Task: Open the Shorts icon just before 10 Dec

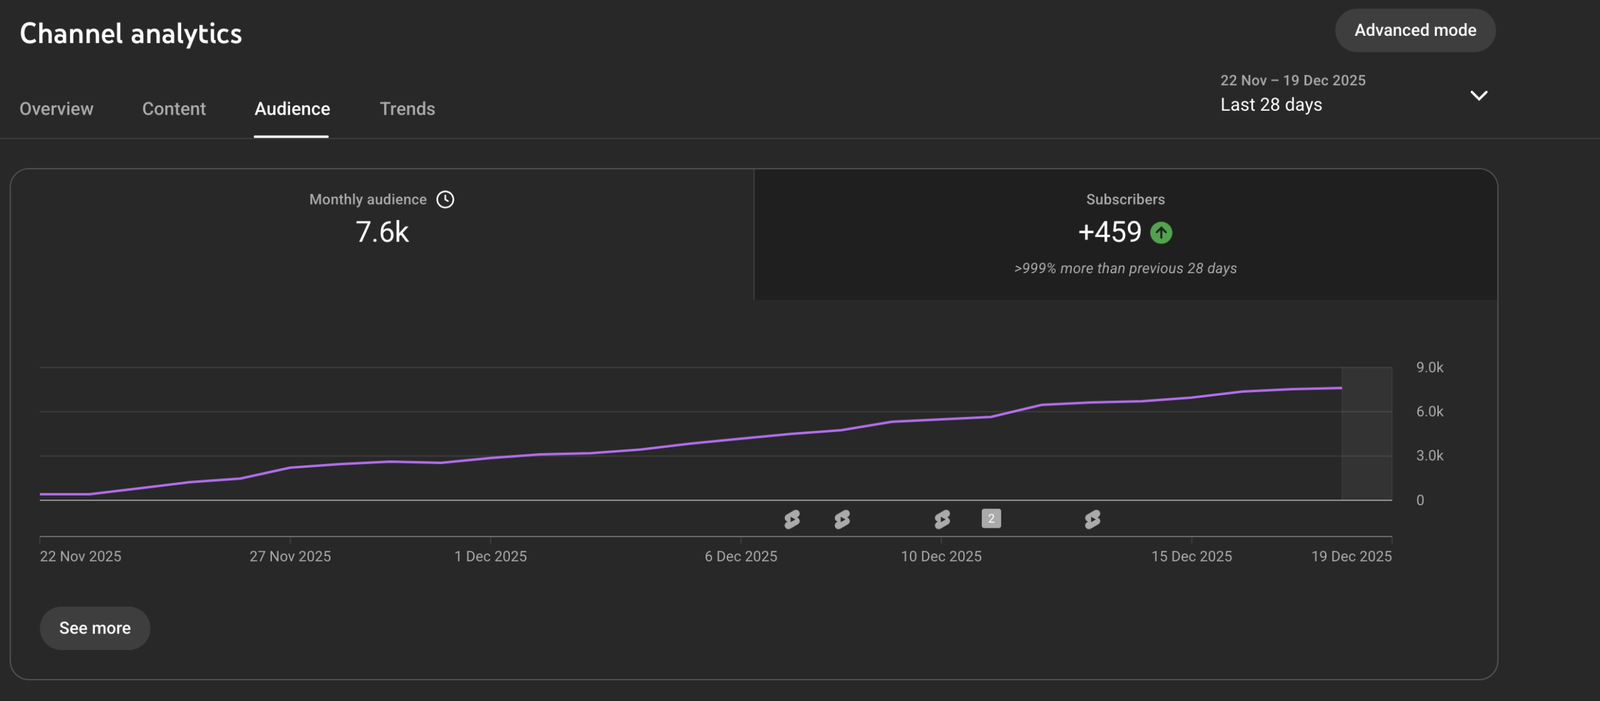Action: pos(942,519)
